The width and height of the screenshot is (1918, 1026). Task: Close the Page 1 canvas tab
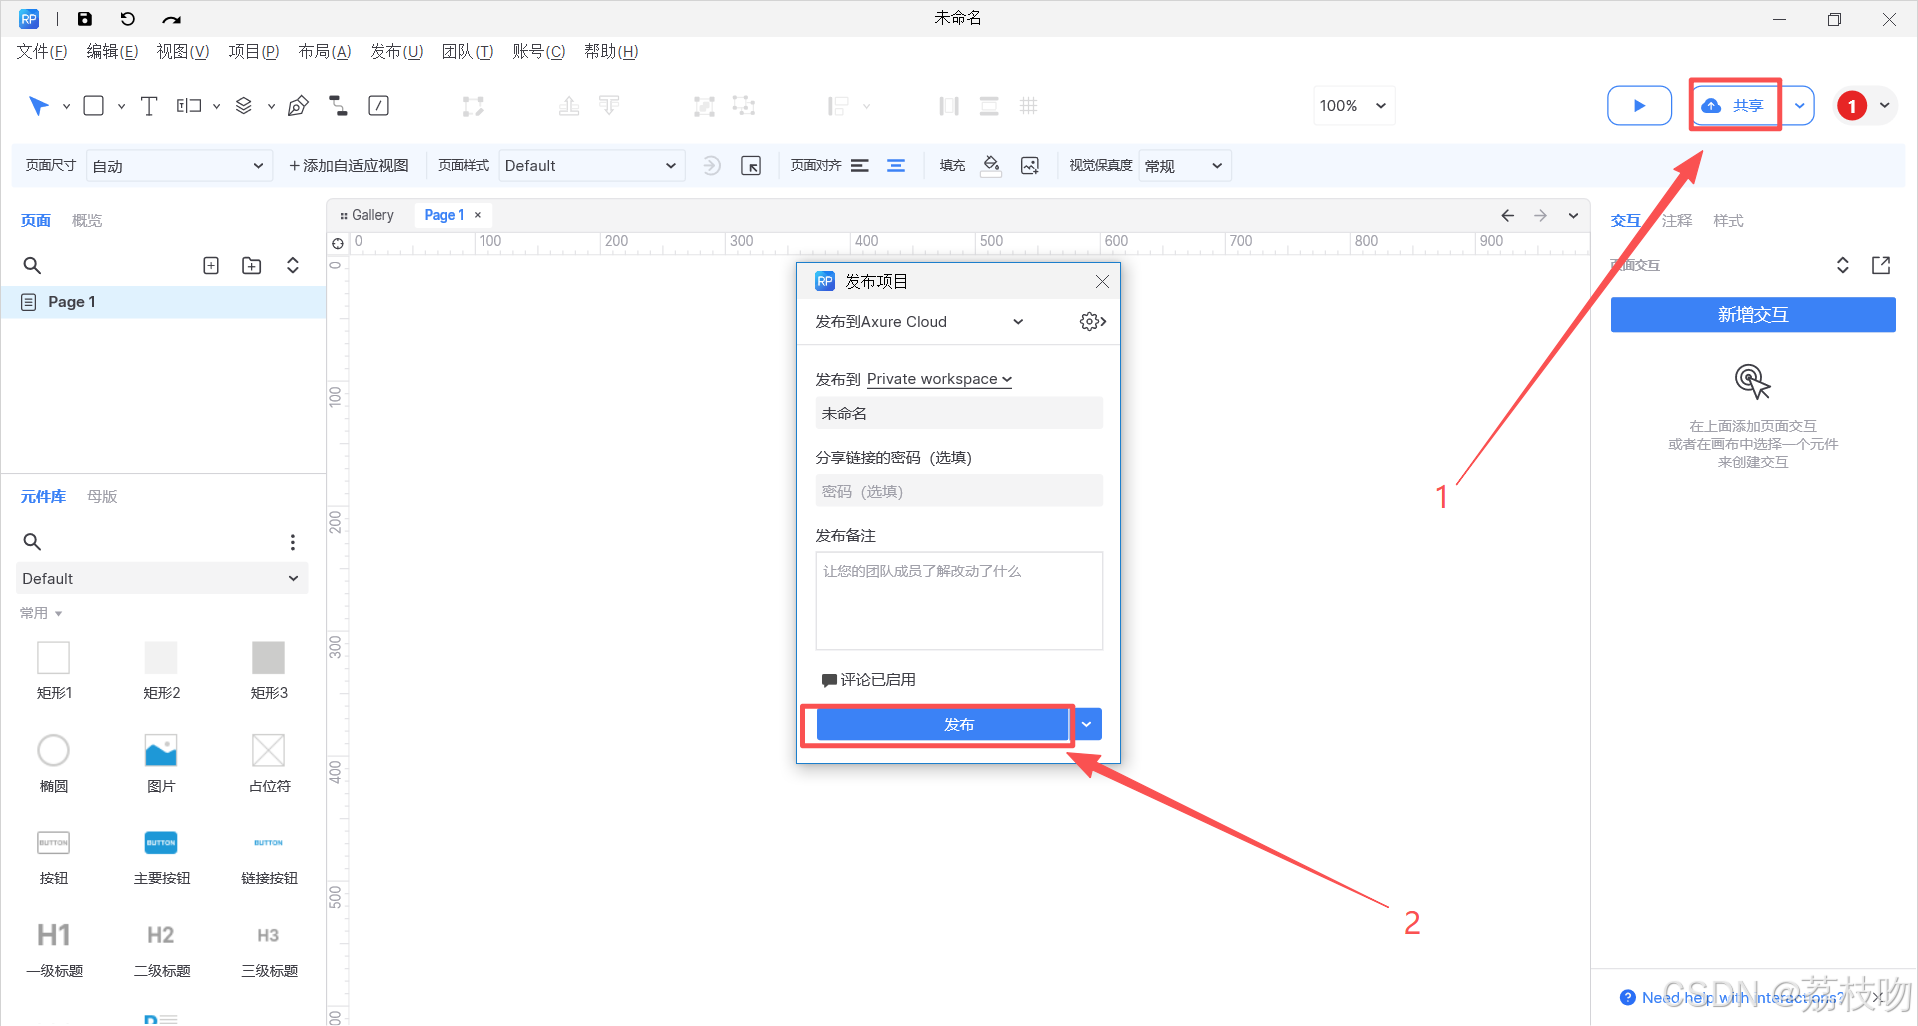[478, 215]
